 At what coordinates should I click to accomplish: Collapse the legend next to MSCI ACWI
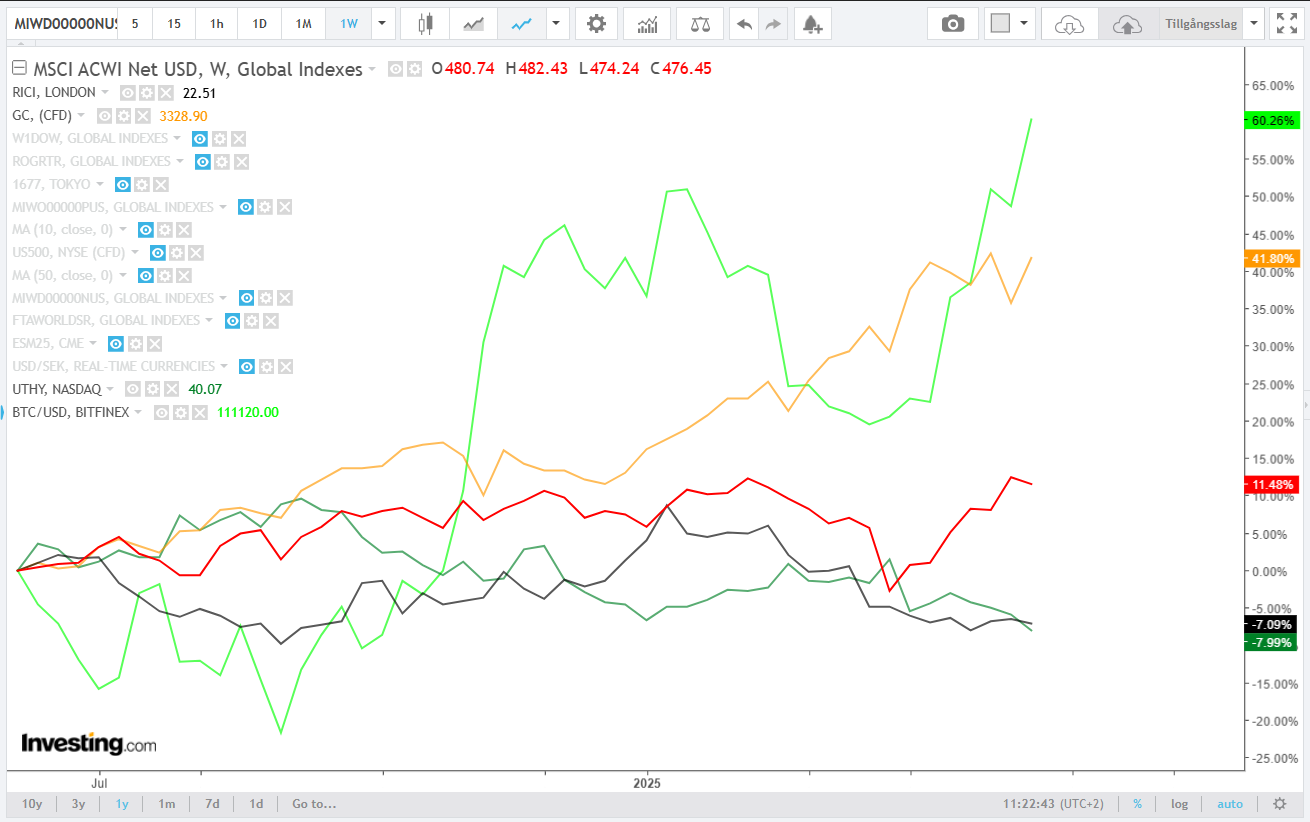[x=18, y=69]
